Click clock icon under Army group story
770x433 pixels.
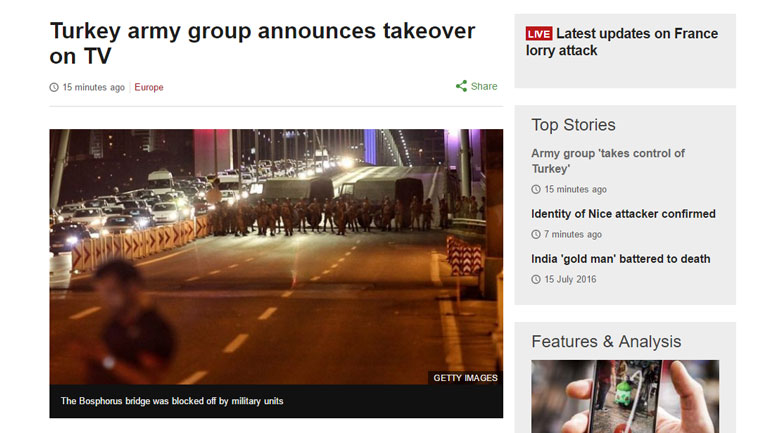[x=536, y=189]
